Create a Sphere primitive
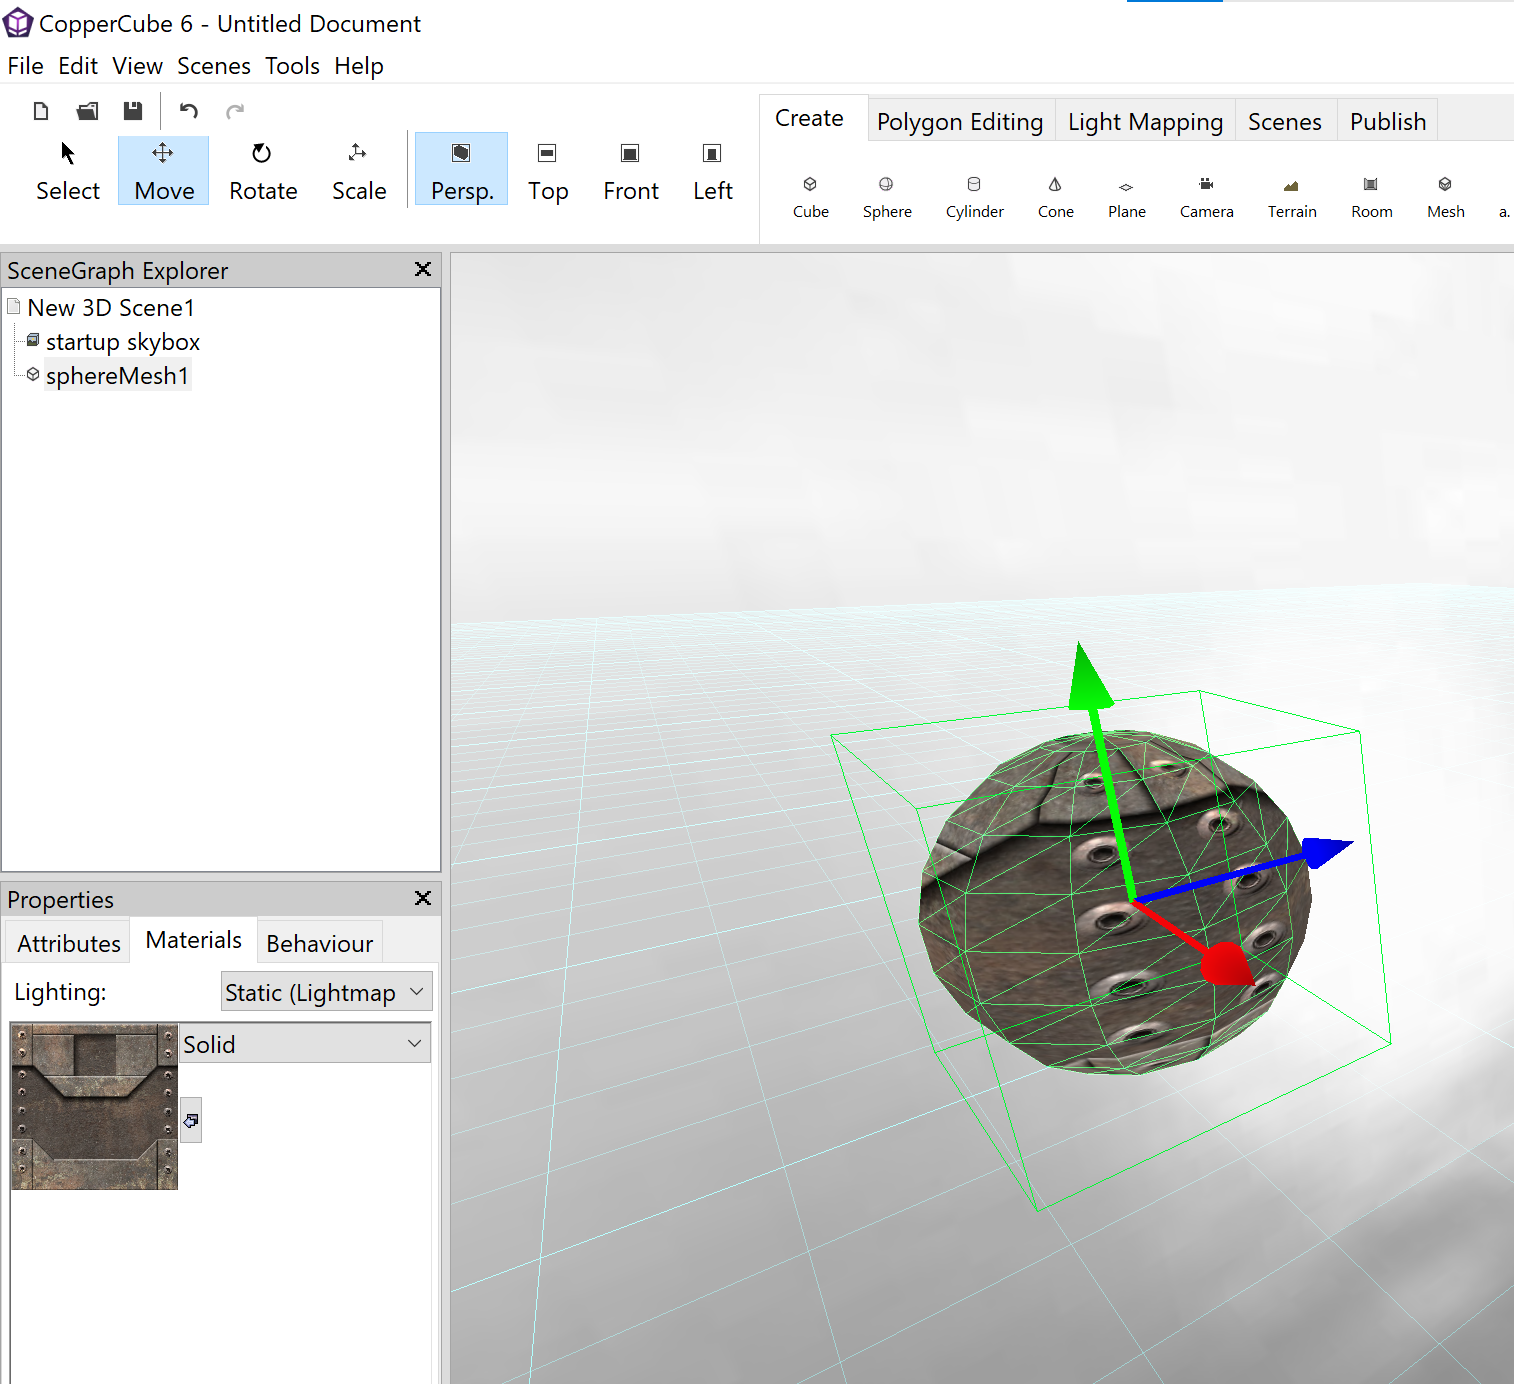 [887, 196]
